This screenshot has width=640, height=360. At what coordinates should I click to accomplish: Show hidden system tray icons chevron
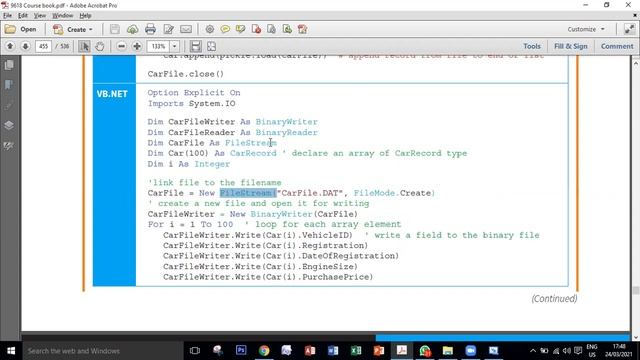[533, 351]
